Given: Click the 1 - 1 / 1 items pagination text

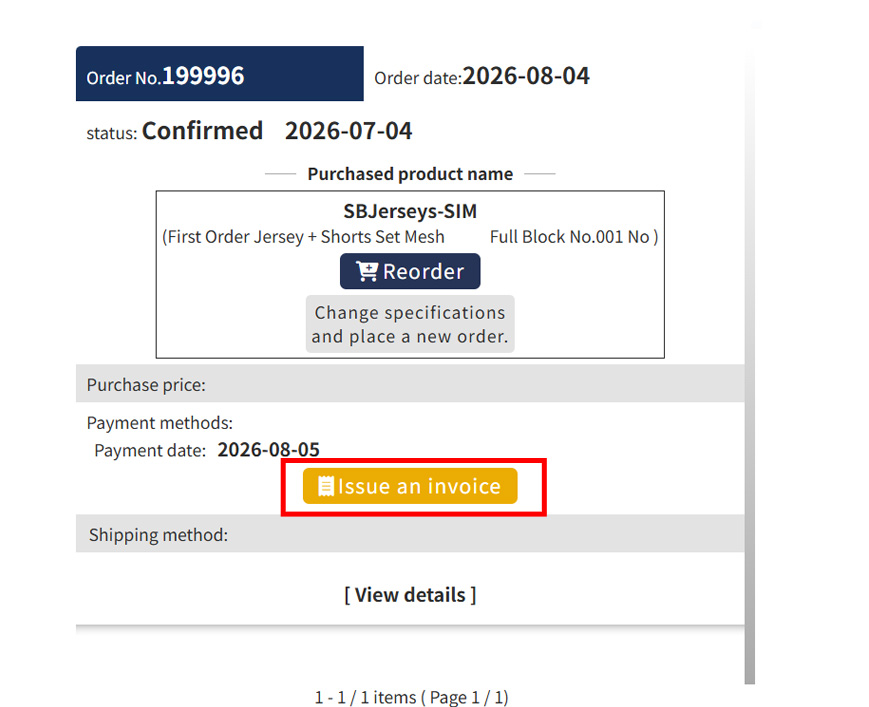Looking at the screenshot, I should [x=411, y=696].
